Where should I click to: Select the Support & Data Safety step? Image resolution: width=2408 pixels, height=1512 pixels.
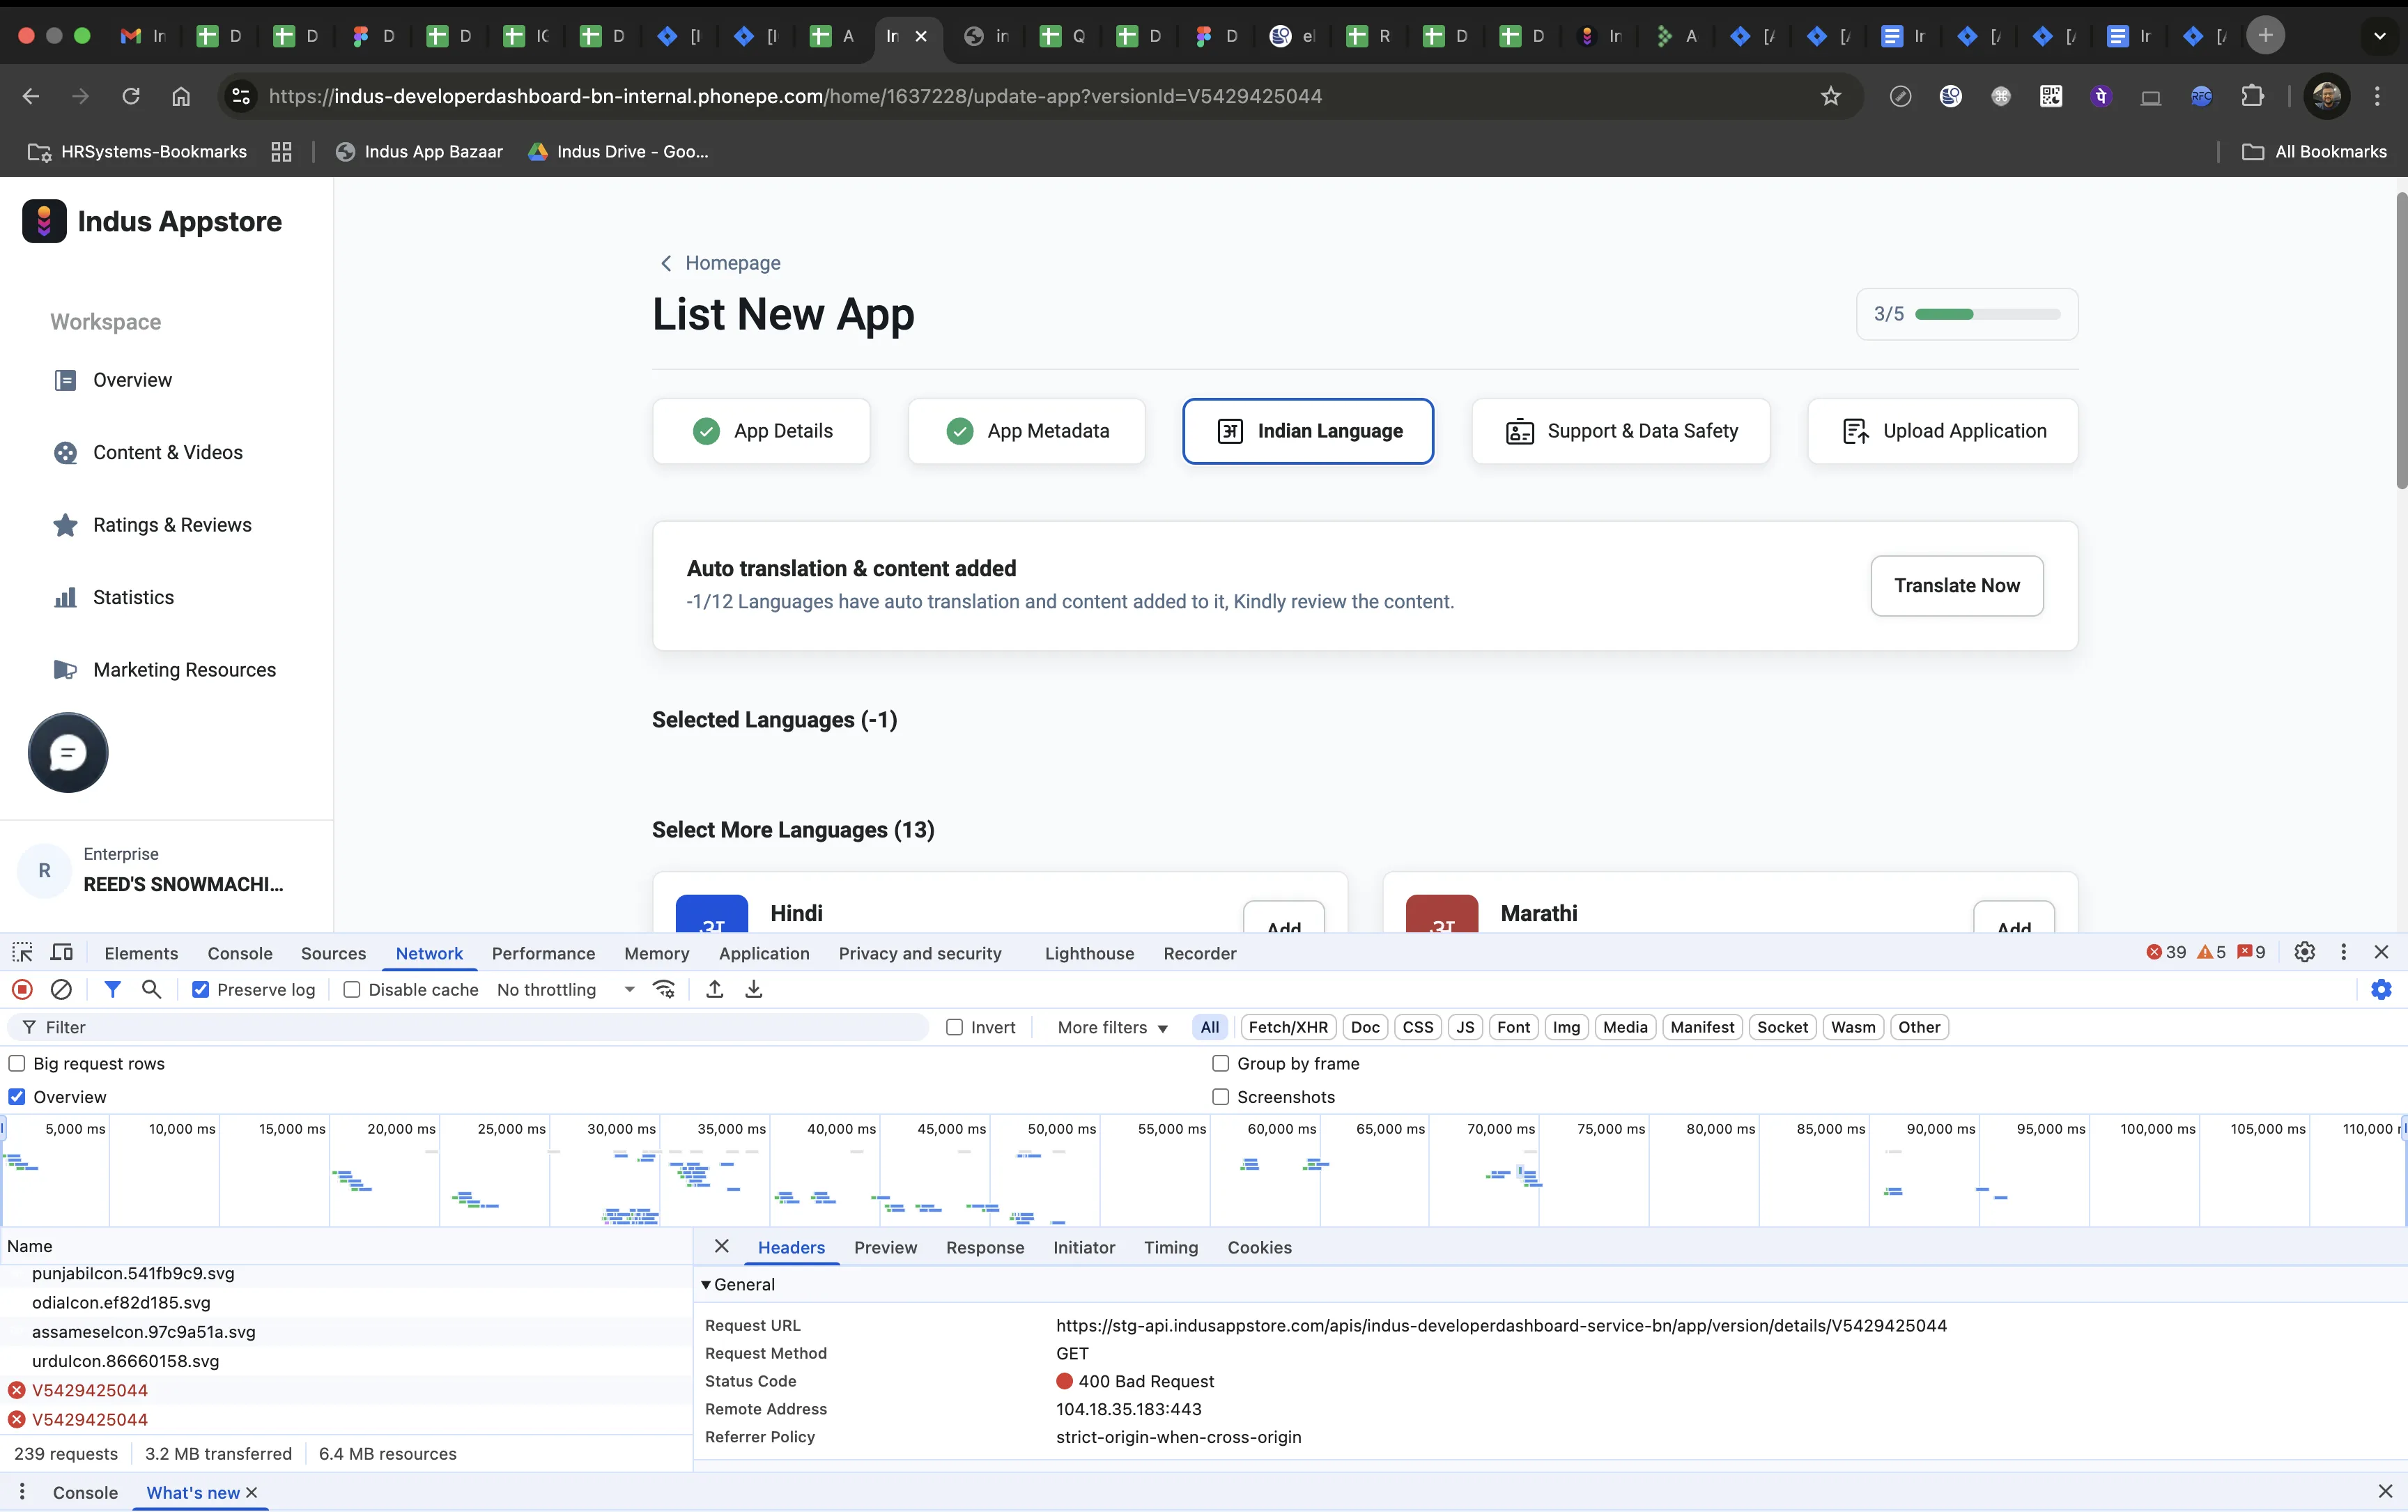tap(1621, 431)
